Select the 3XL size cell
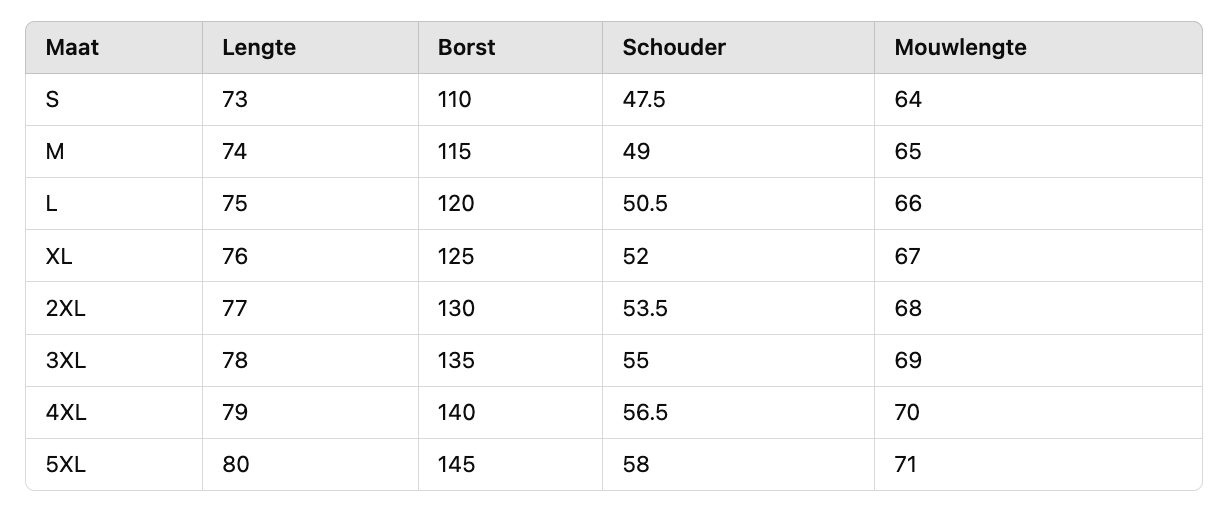 click(66, 360)
